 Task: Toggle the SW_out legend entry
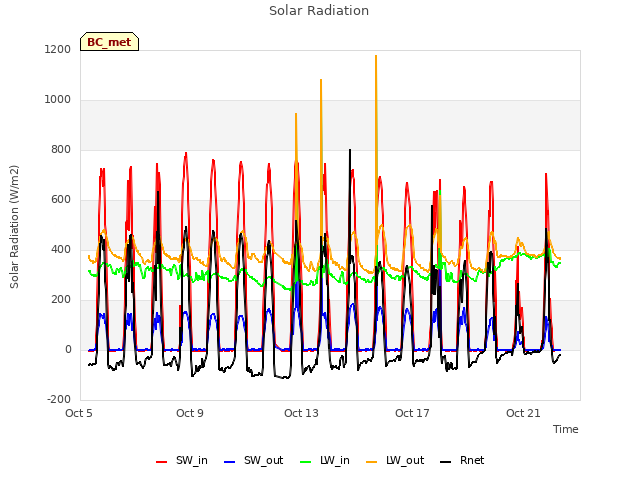point(253,461)
